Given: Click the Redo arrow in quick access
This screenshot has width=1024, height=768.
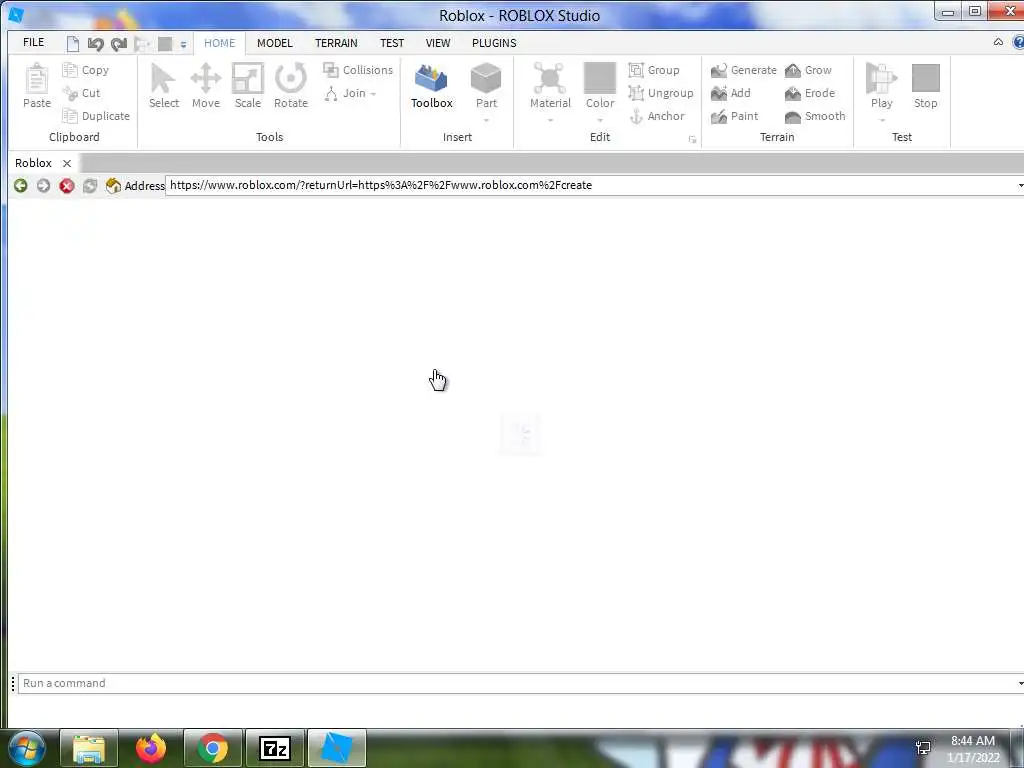Looking at the screenshot, I should point(119,44).
